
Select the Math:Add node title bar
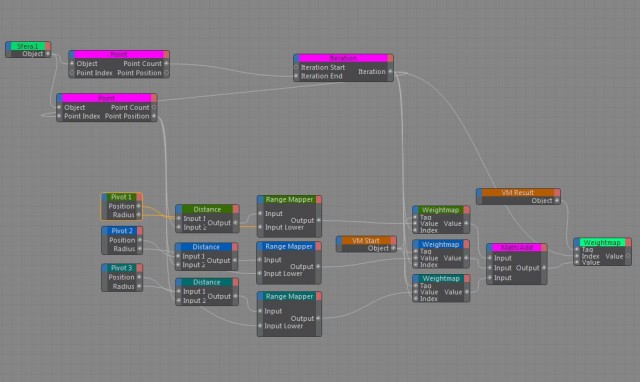pos(517,248)
